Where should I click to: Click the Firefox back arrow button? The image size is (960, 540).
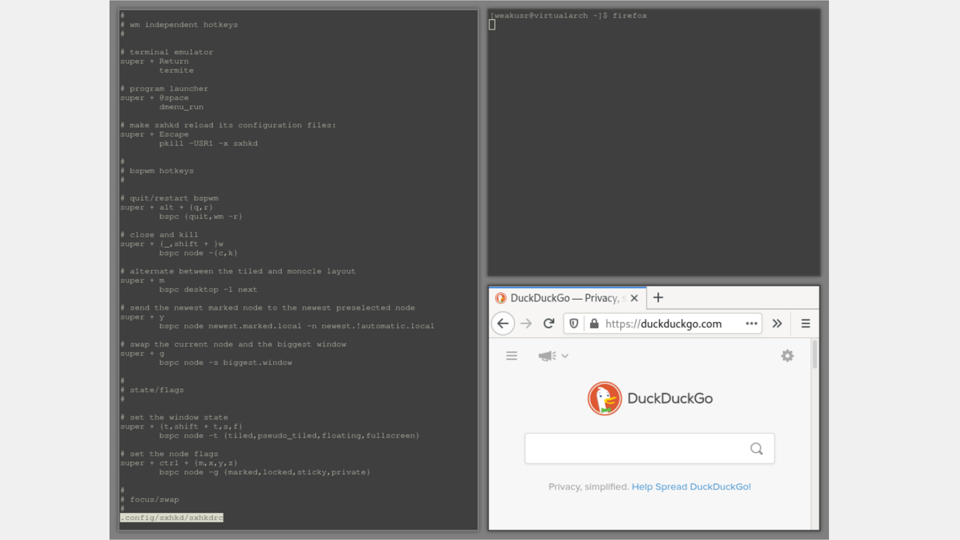pos(503,324)
